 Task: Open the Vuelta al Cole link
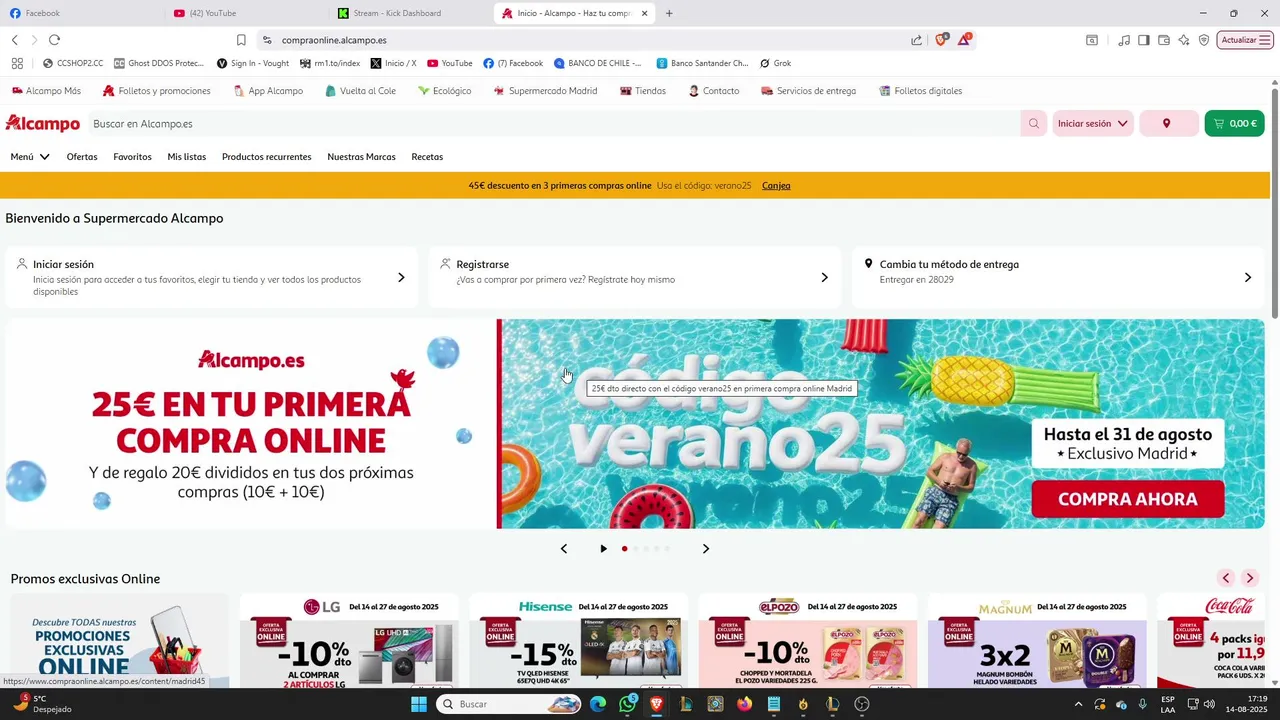click(x=360, y=91)
